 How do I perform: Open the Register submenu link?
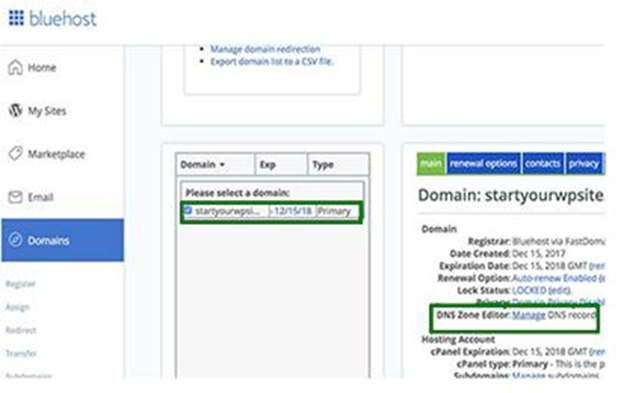coord(21,284)
